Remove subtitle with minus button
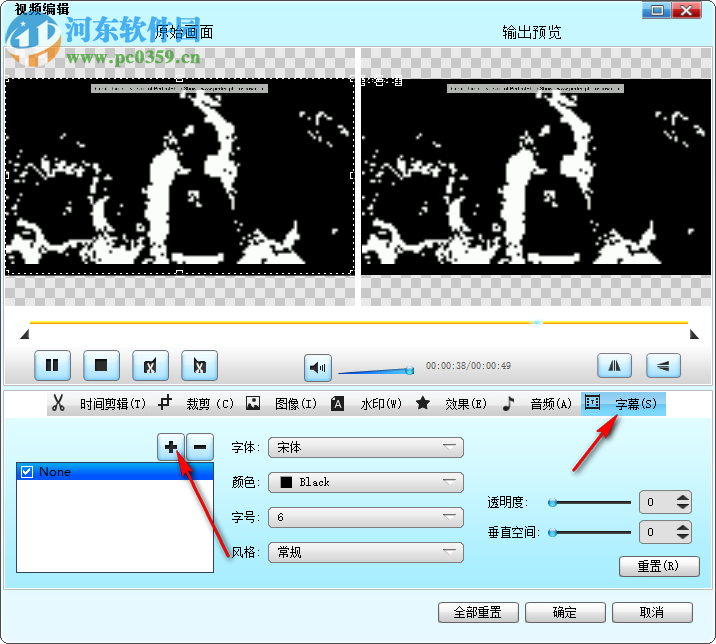The height and width of the screenshot is (644, 716). click(x=200, y=447)
